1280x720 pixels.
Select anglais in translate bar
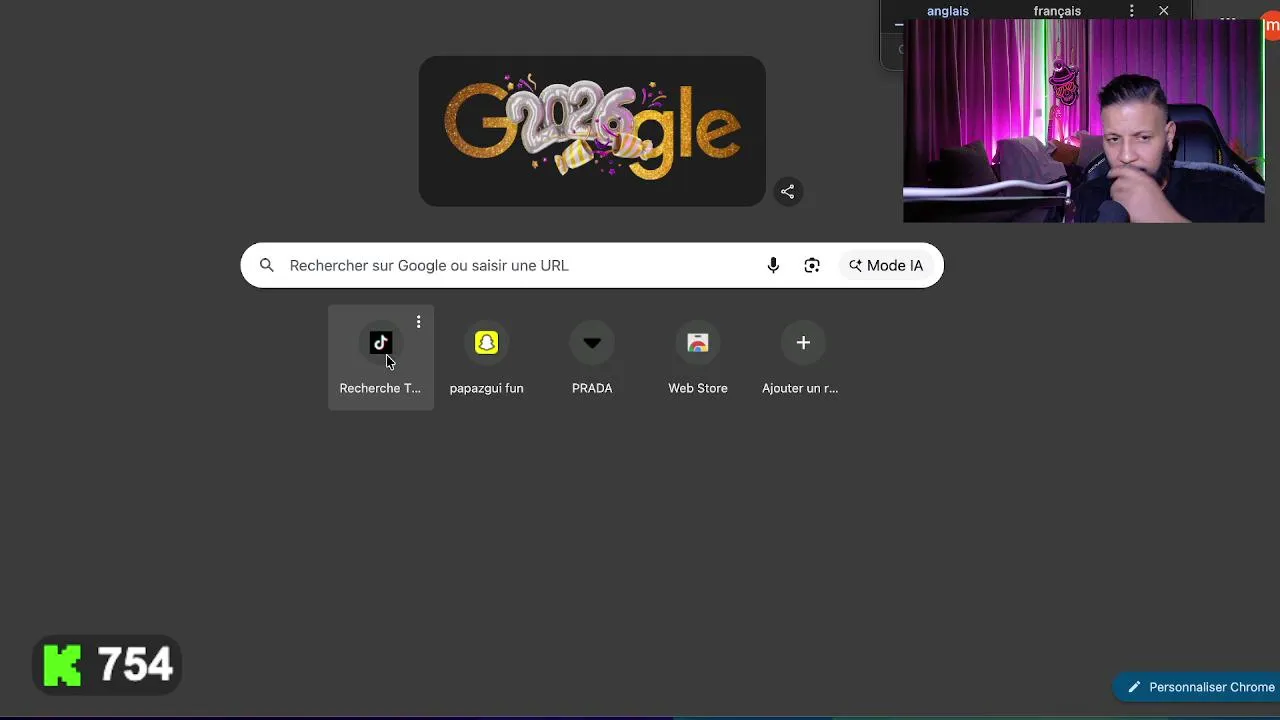pyautogui.click(x=948, y=11)
